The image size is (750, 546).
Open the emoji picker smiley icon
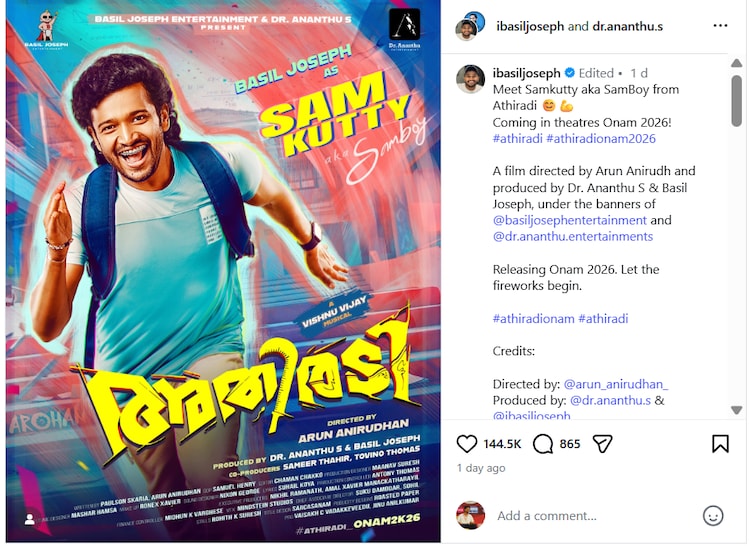point(713,516)
